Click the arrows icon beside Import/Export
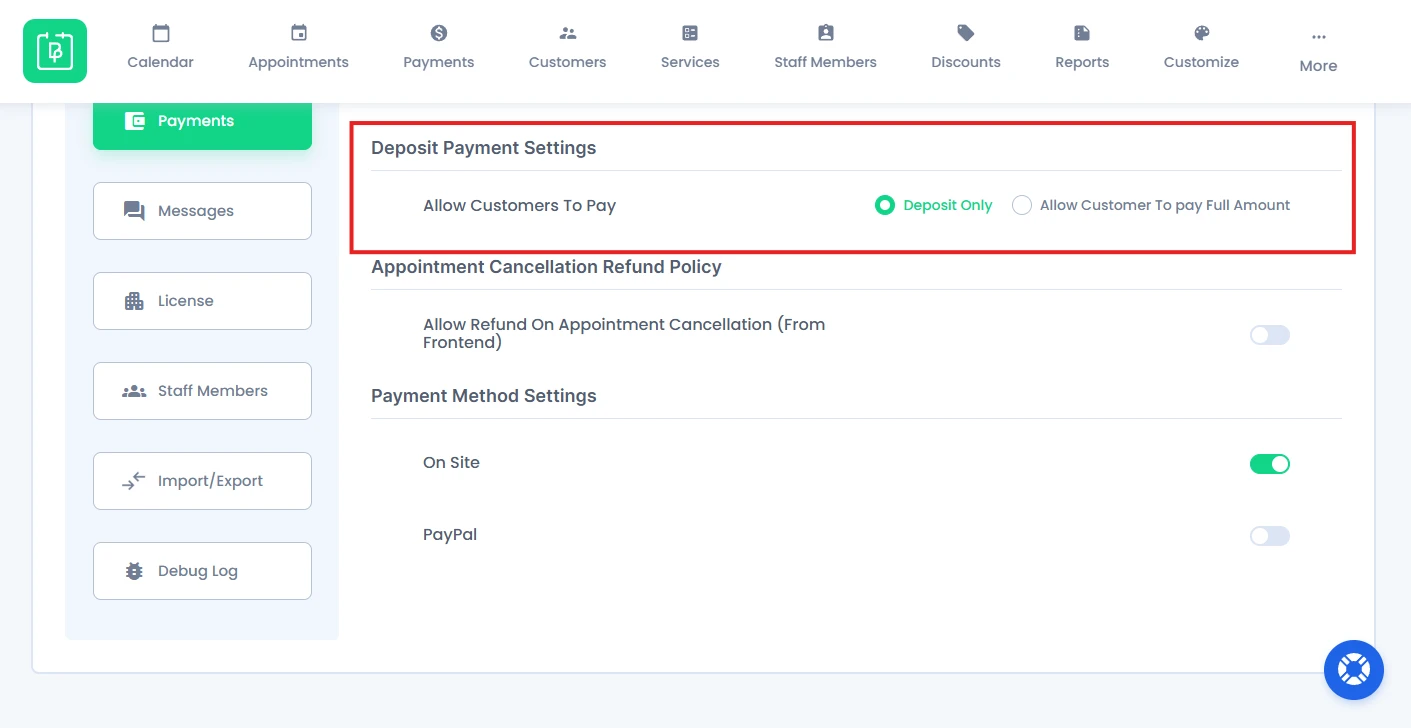This screenshot has height=728, width=1411. [x=134, y=481]
